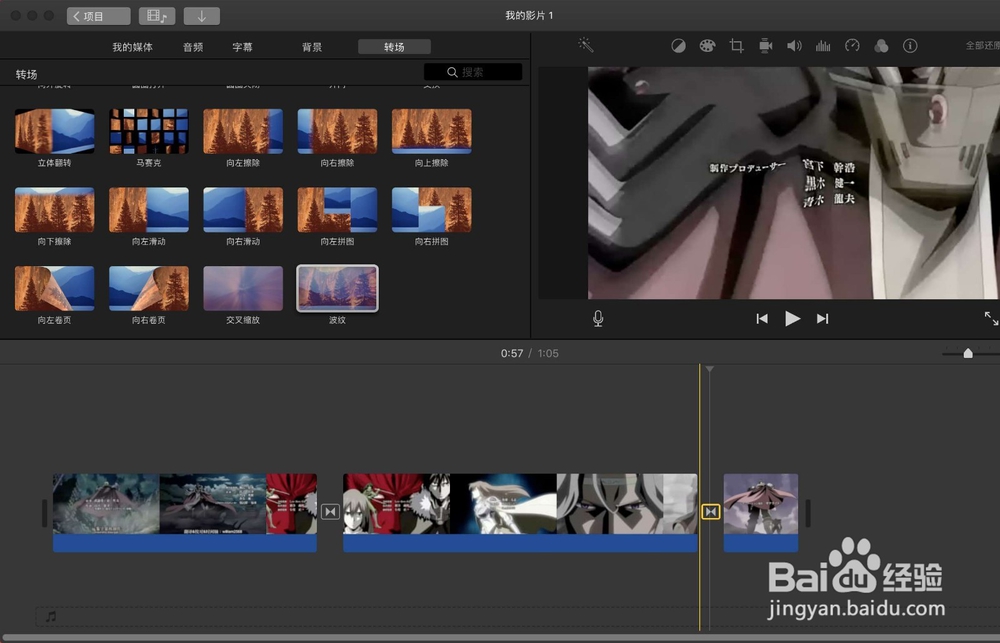The image size is (1000, 643).
Task: Open the 字幕 tab
Action: pyautogui.click(x=242, y=47)
